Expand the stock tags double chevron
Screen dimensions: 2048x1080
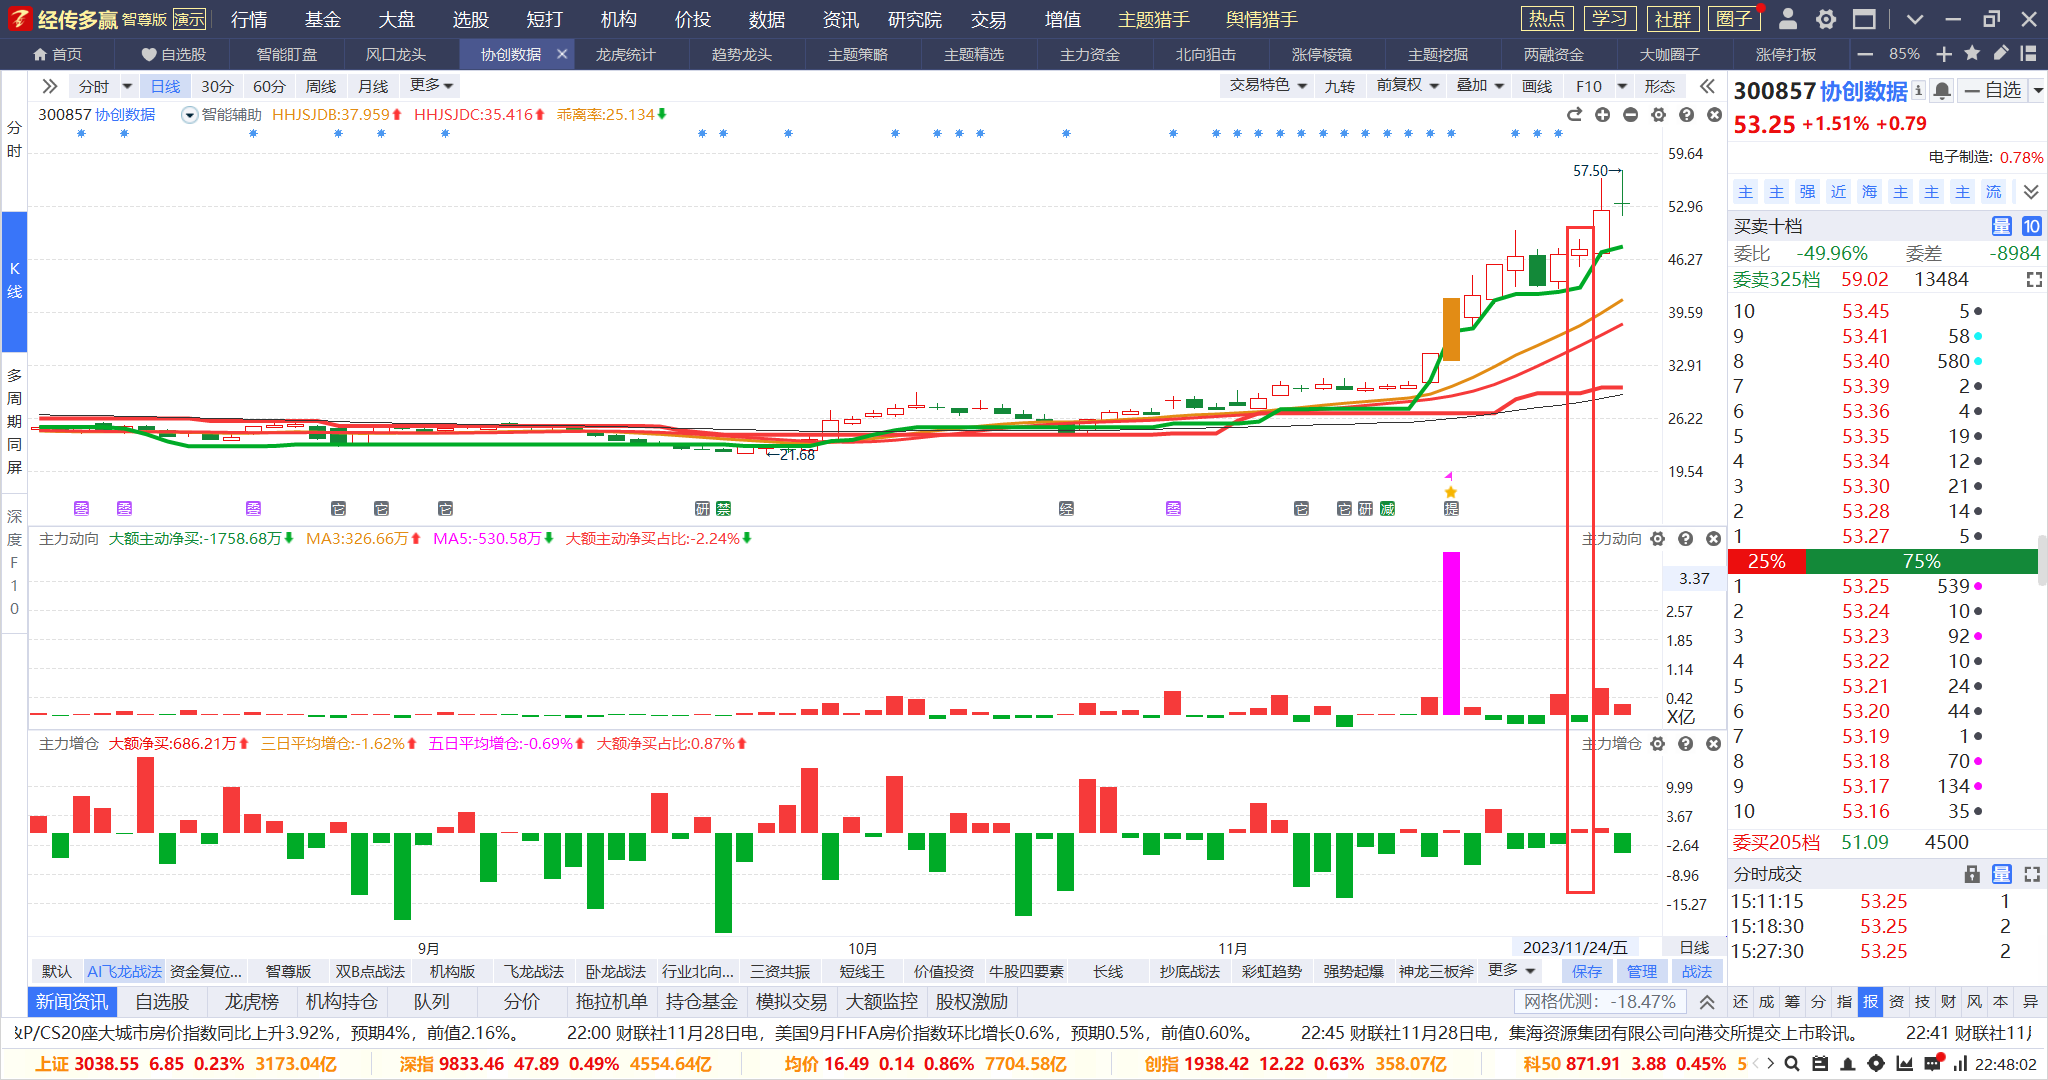click(2030, 192)
